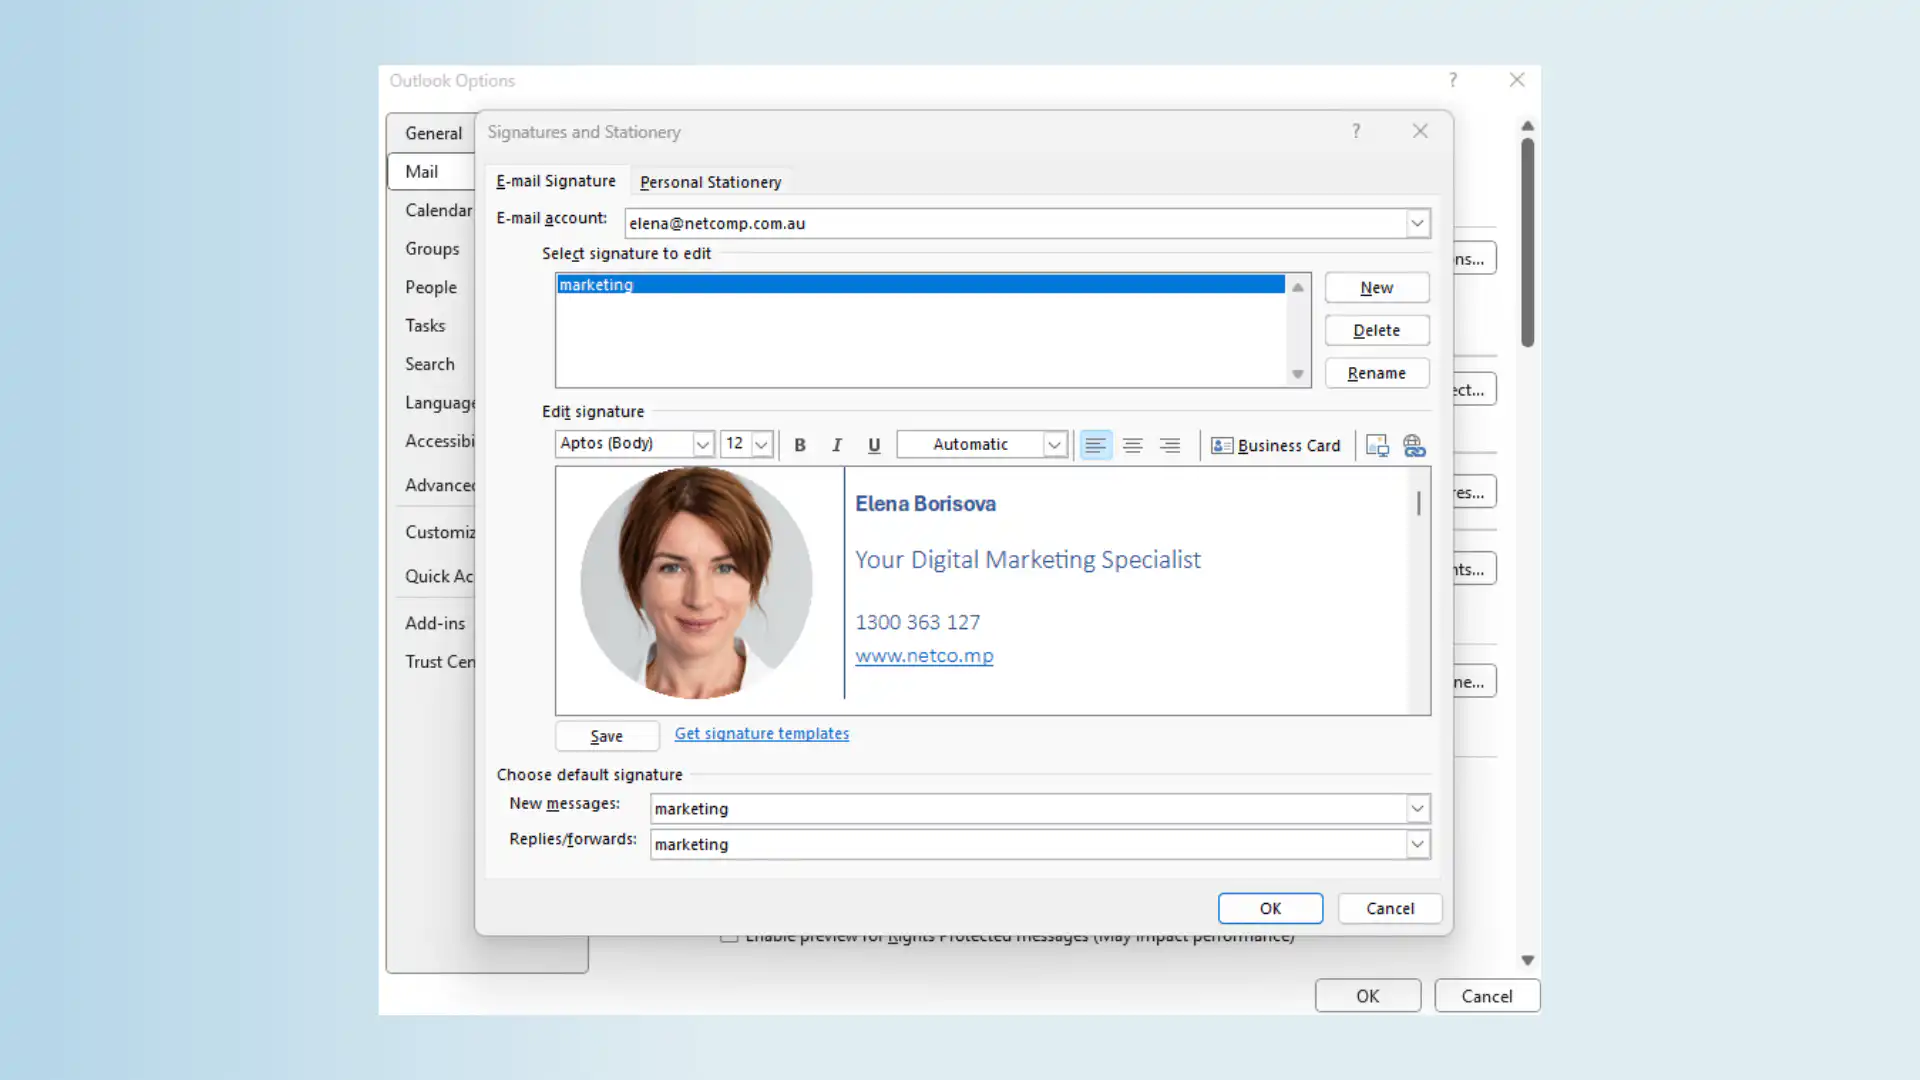This screenshot has height=1080, width=1920.
Task: Toggle bold formatting
Action: point(799,444)
